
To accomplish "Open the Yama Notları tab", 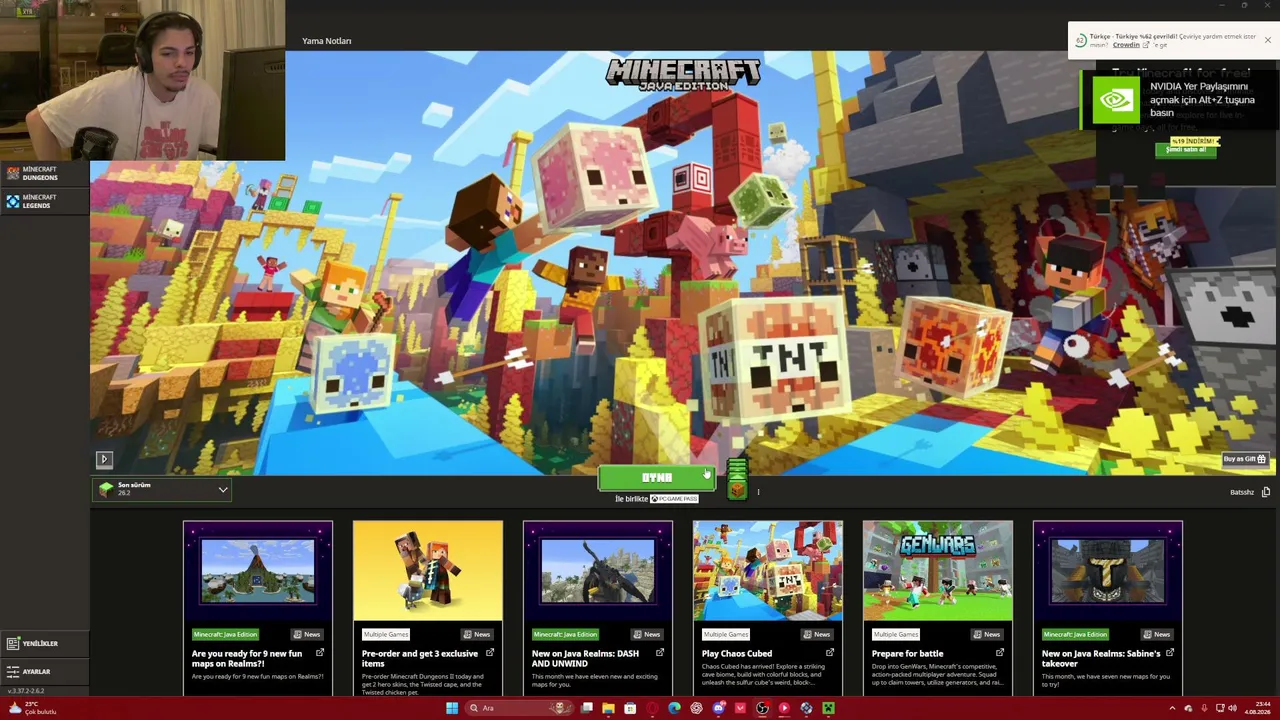I will click(x=327, y=41).
